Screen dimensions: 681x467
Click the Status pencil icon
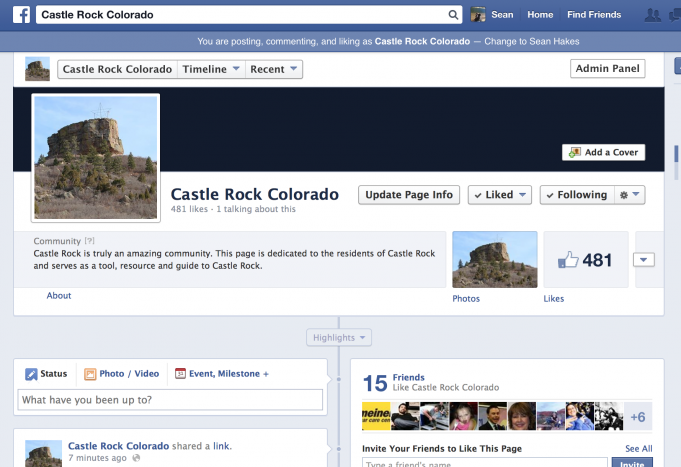(31, 374)
